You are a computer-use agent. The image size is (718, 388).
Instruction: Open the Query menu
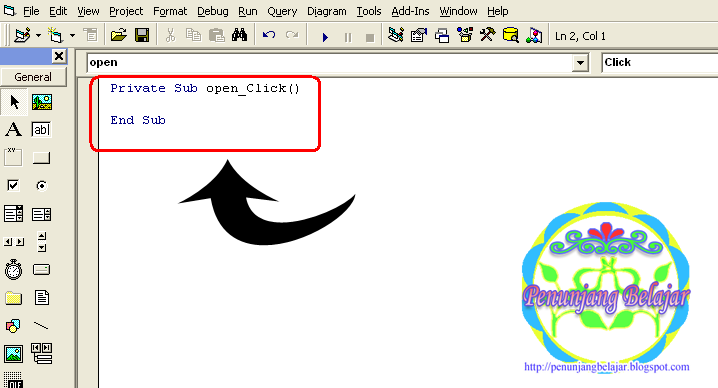pyautogui.click(x=282, y=11)
